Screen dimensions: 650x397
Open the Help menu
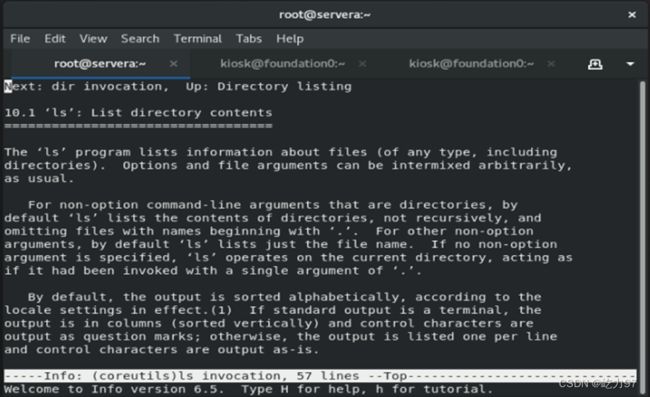(x=290, y=39)
